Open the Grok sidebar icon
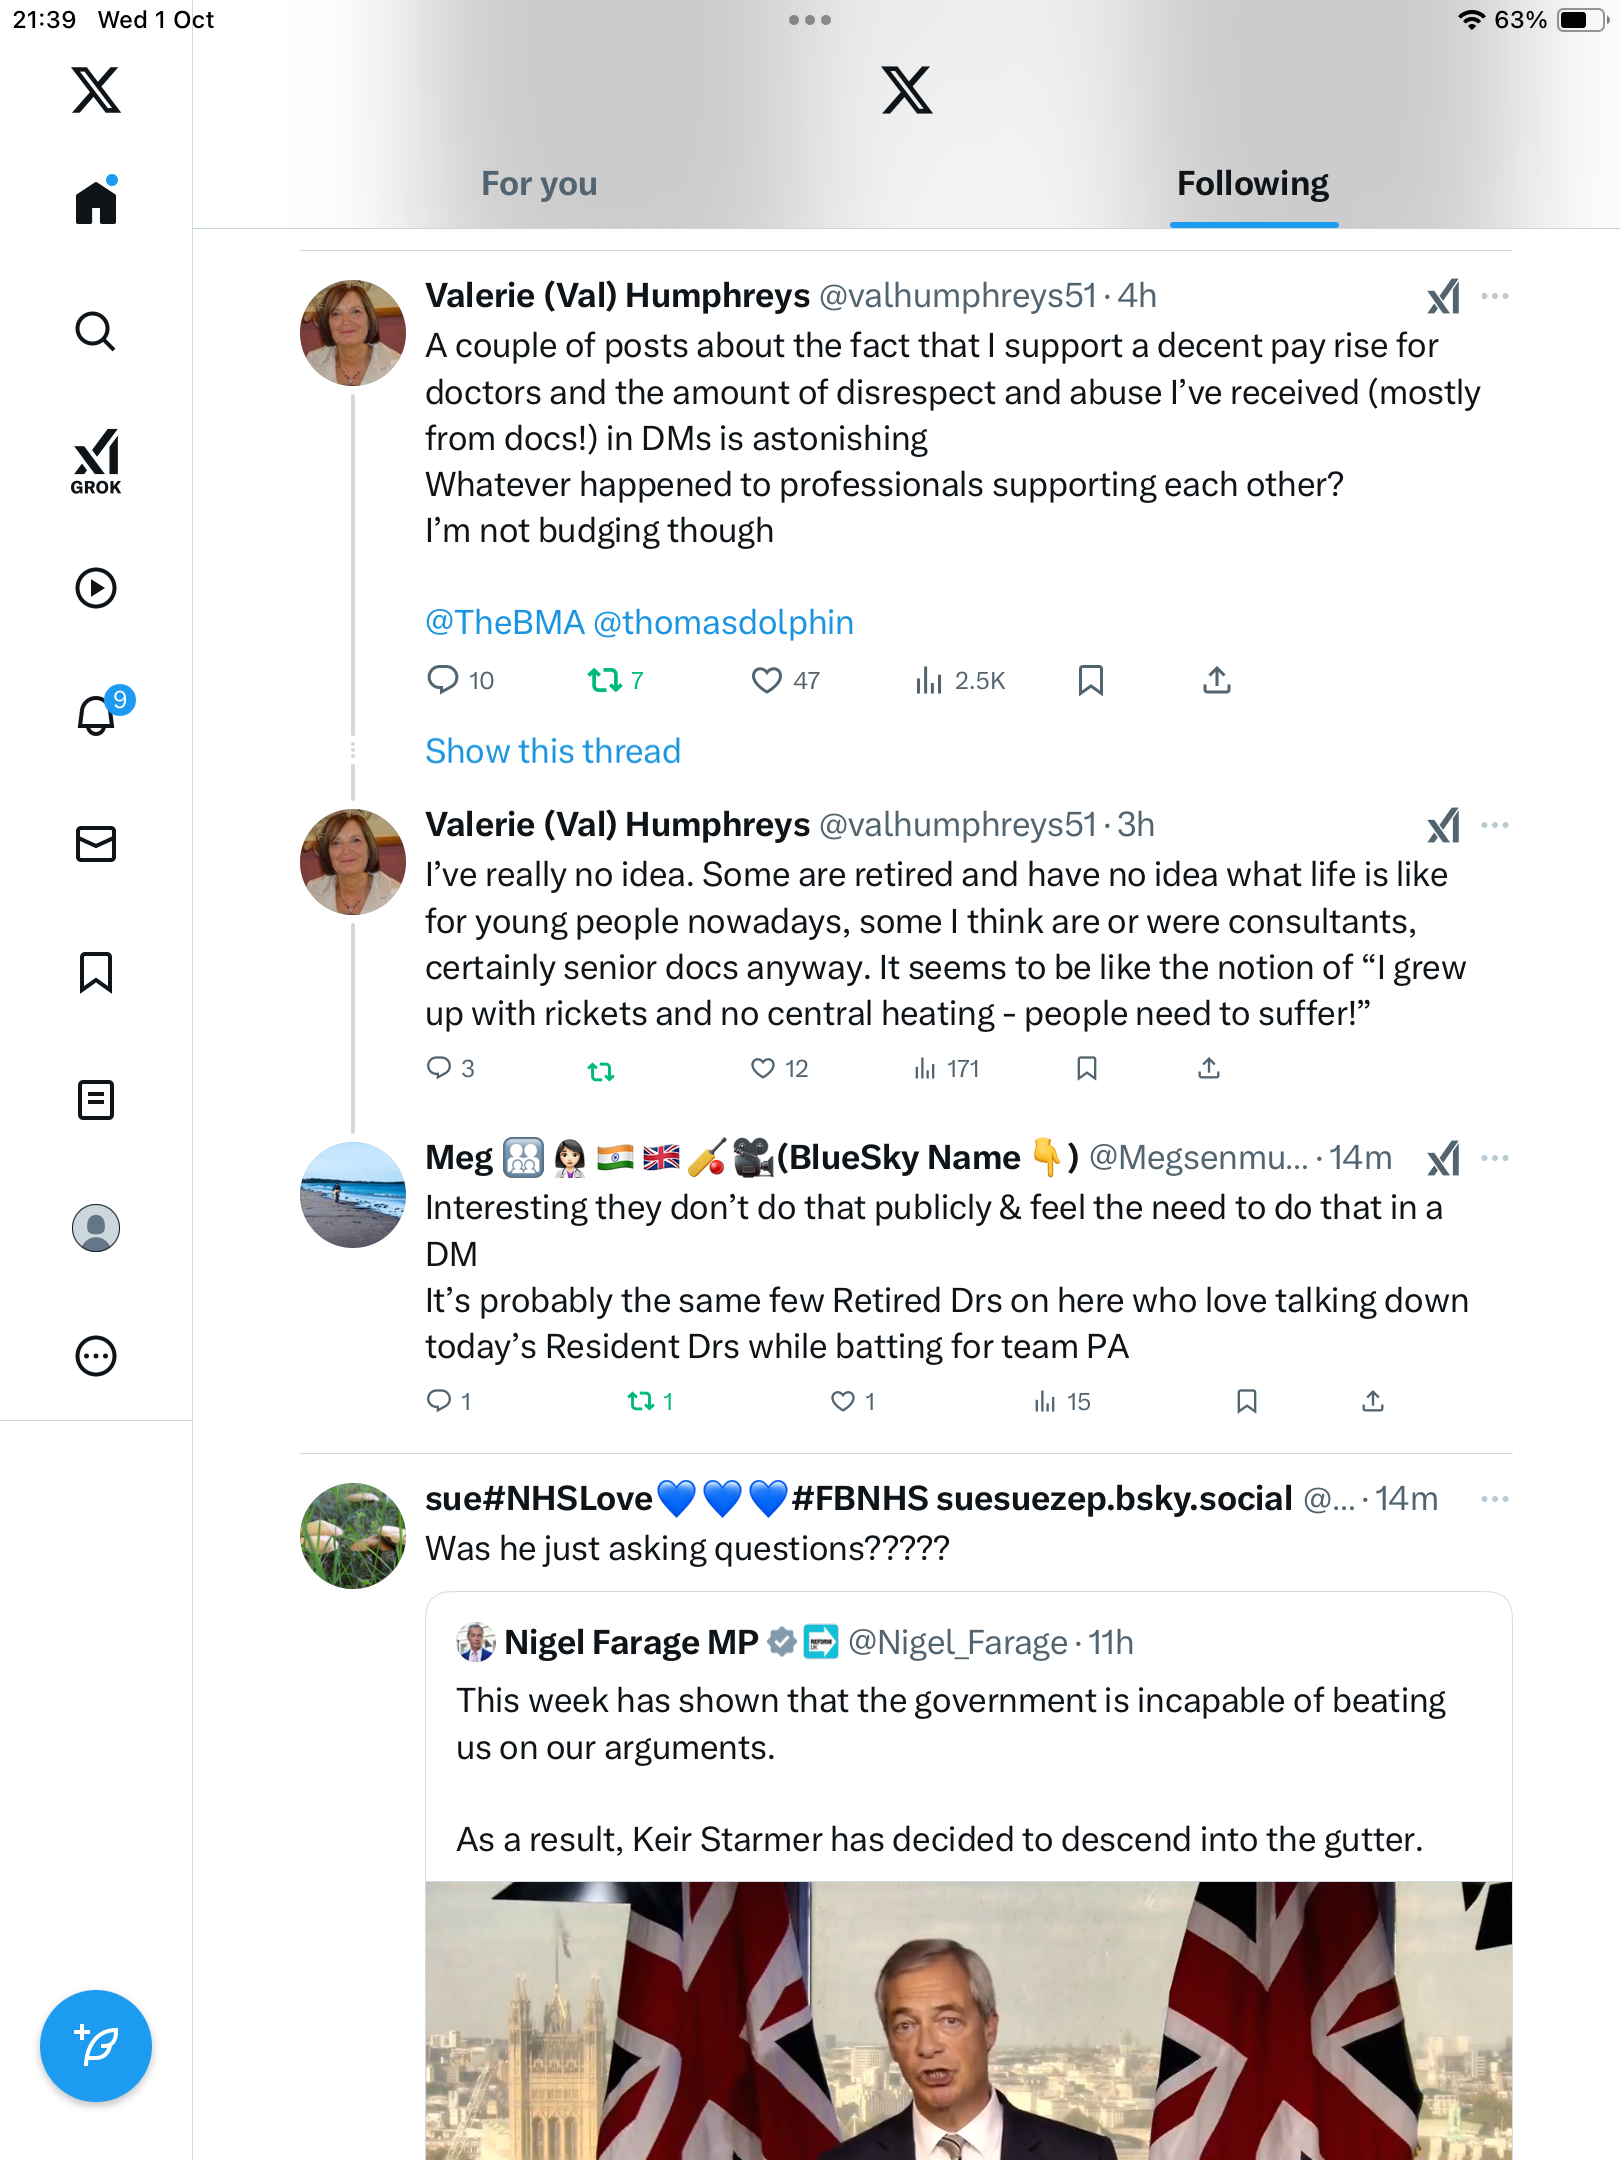This screenshot has width=1620, height=2160. [96, 462]
